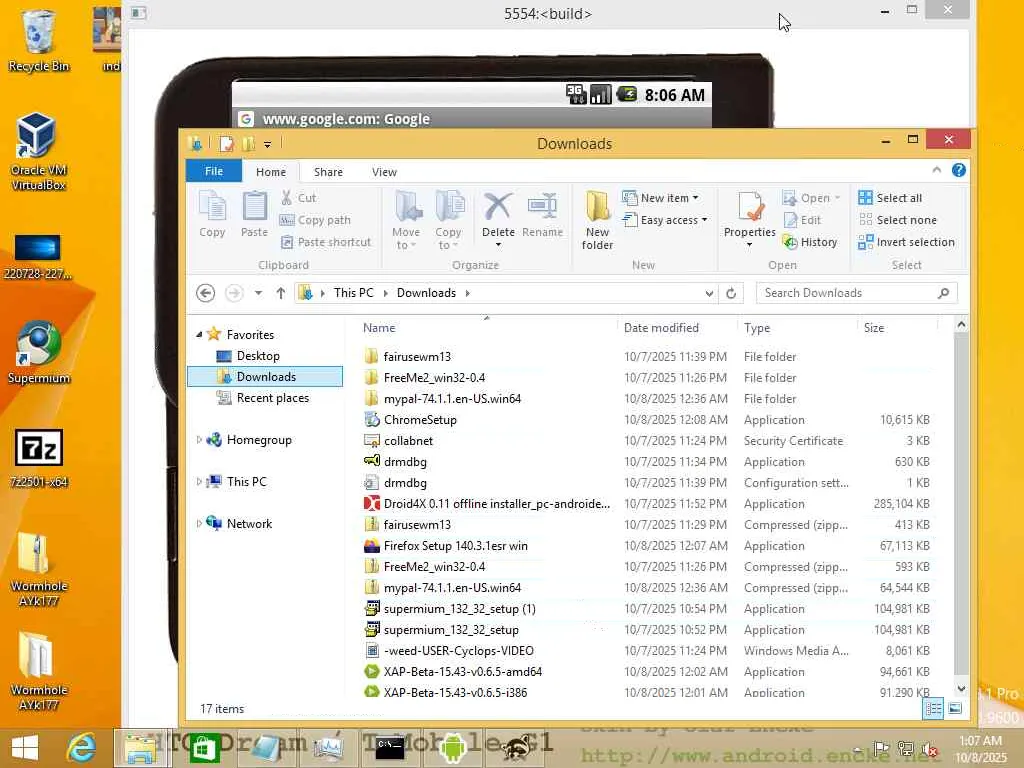Select supermium_132_32_setup (1) file
Image resolution: width=1024 pixels, height=768 pixels.
[649, 609]
